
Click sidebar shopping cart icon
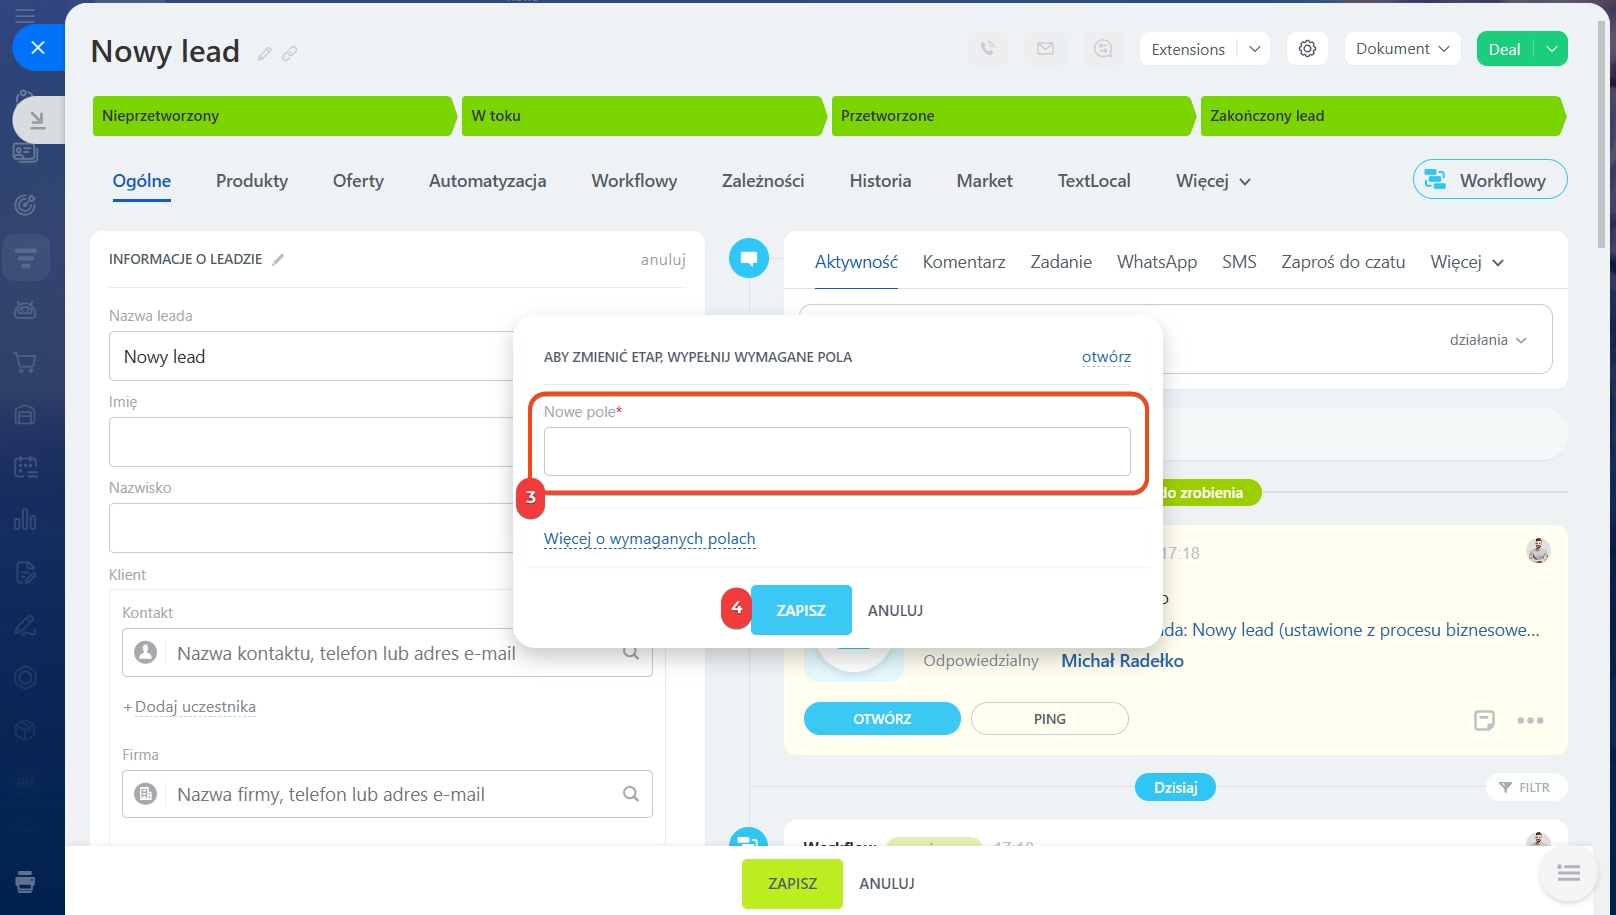[x=26, y=363]
